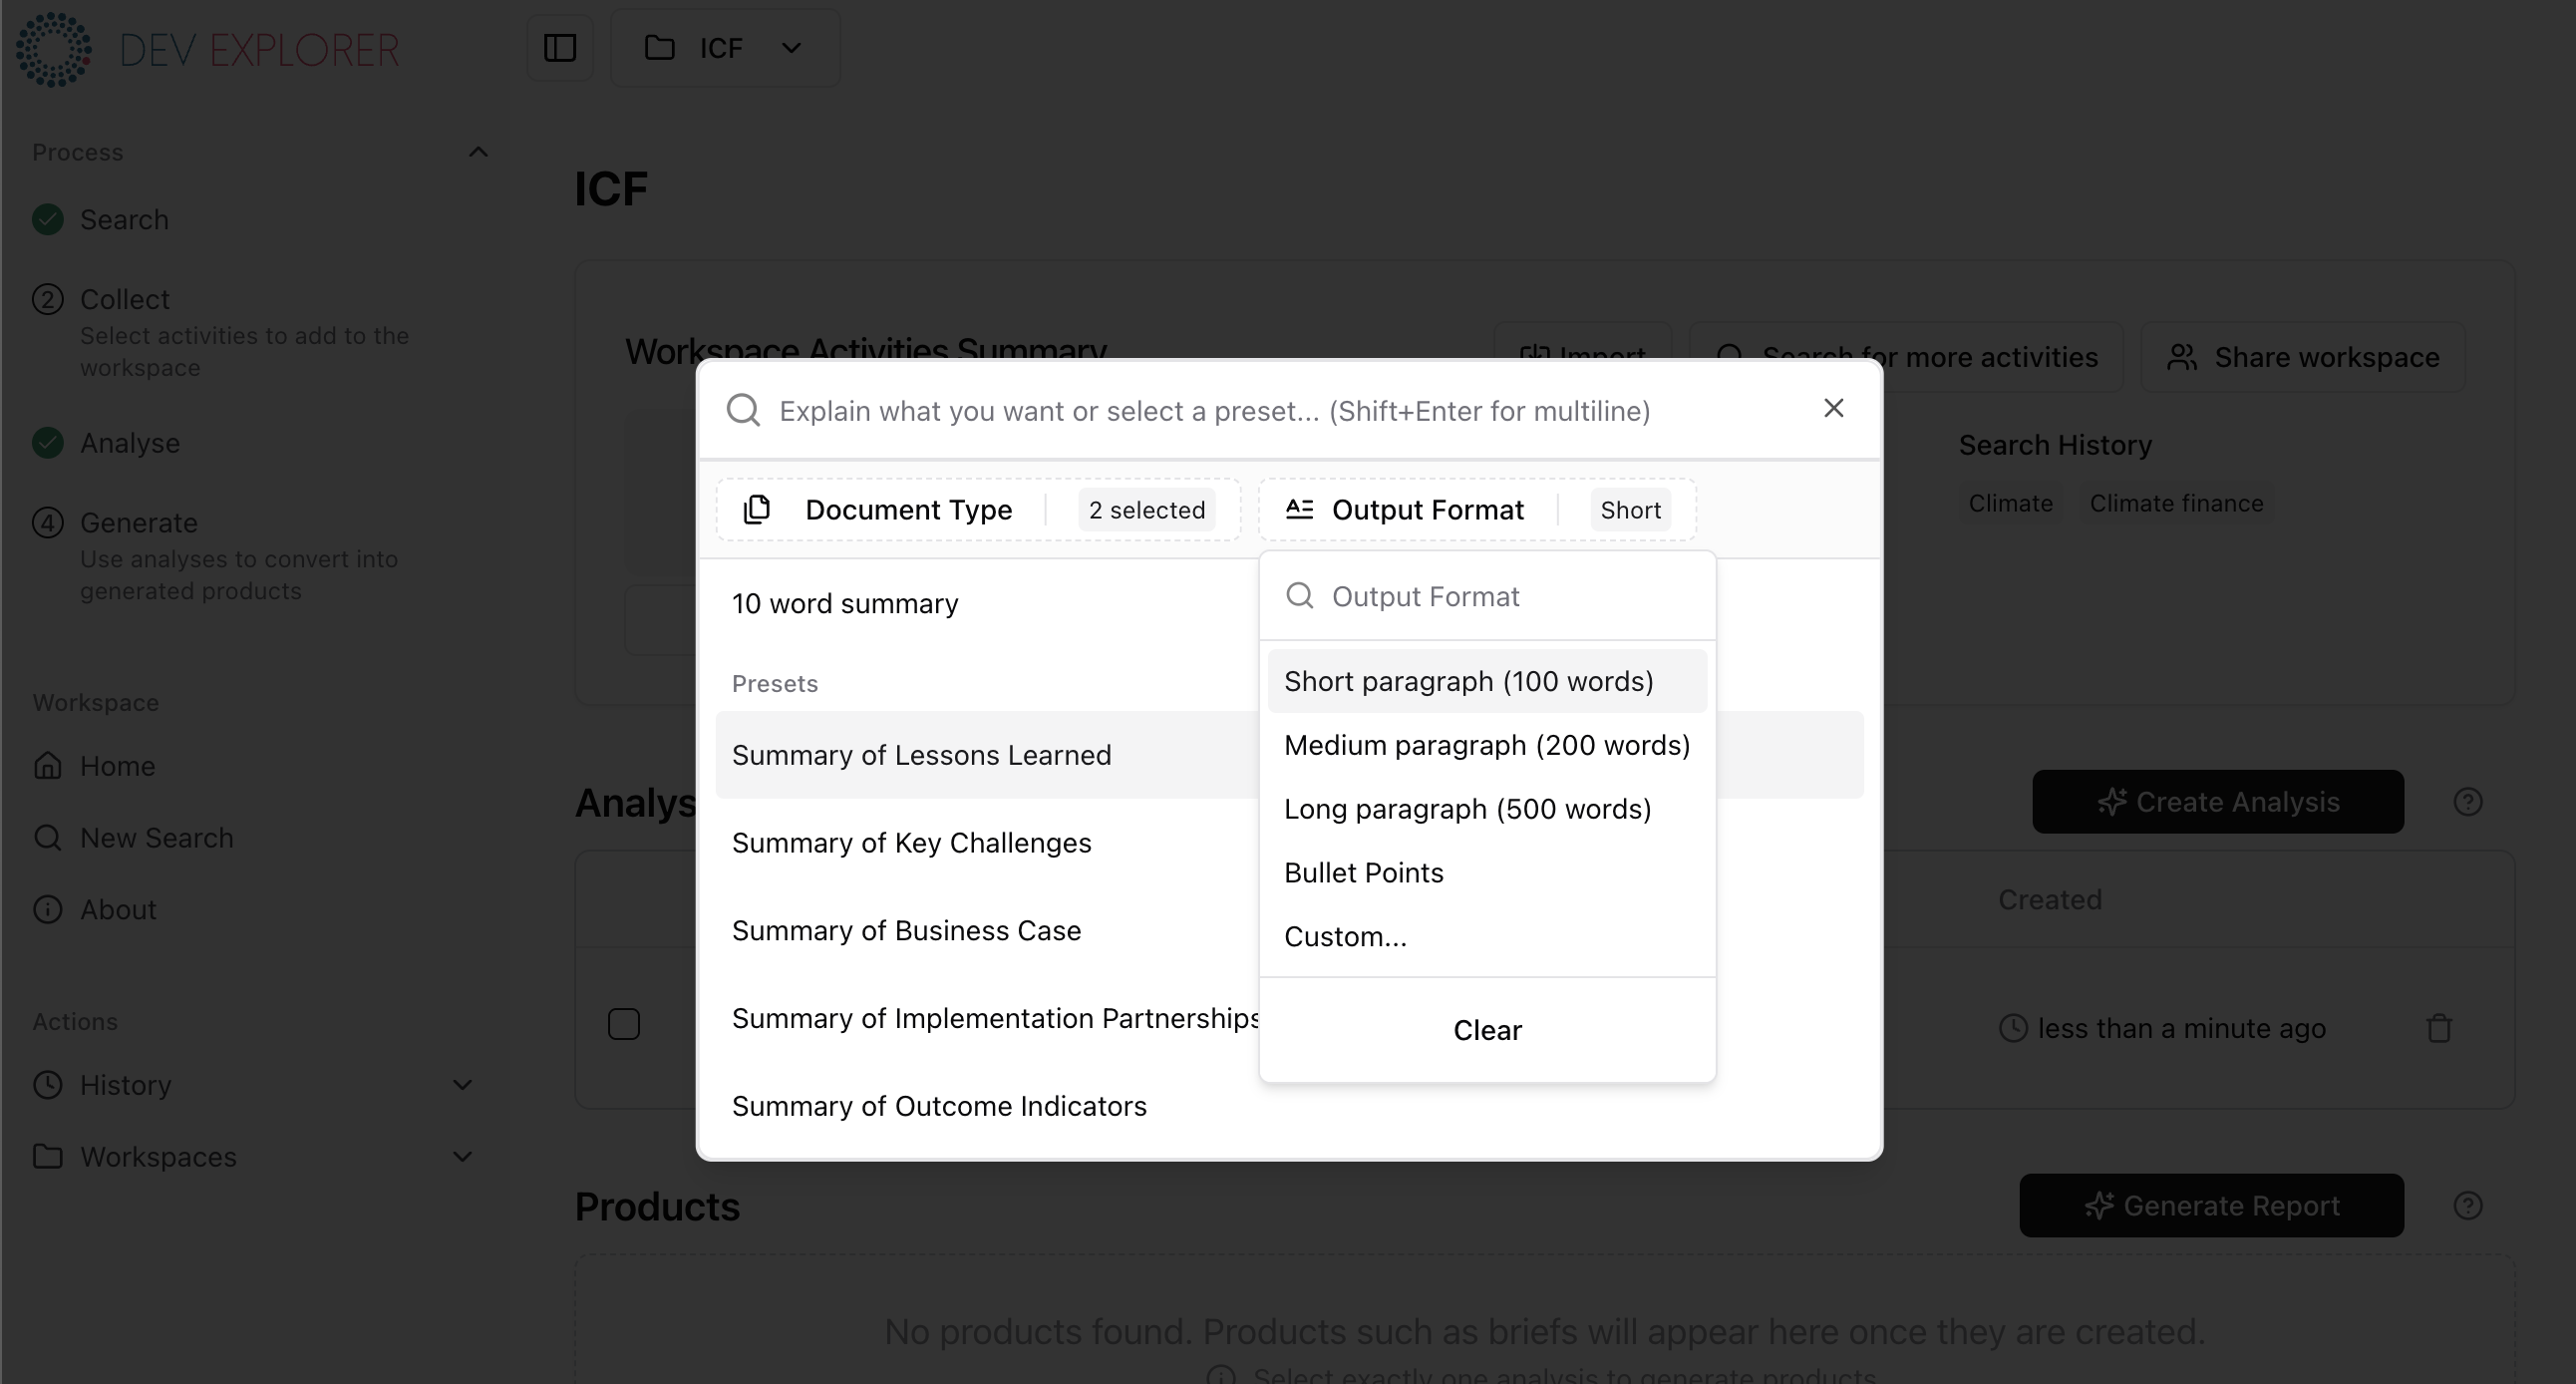Click the New Search magnifier icon
This screenshot has height=1384, width=2576.
click(x=47, y=837)
